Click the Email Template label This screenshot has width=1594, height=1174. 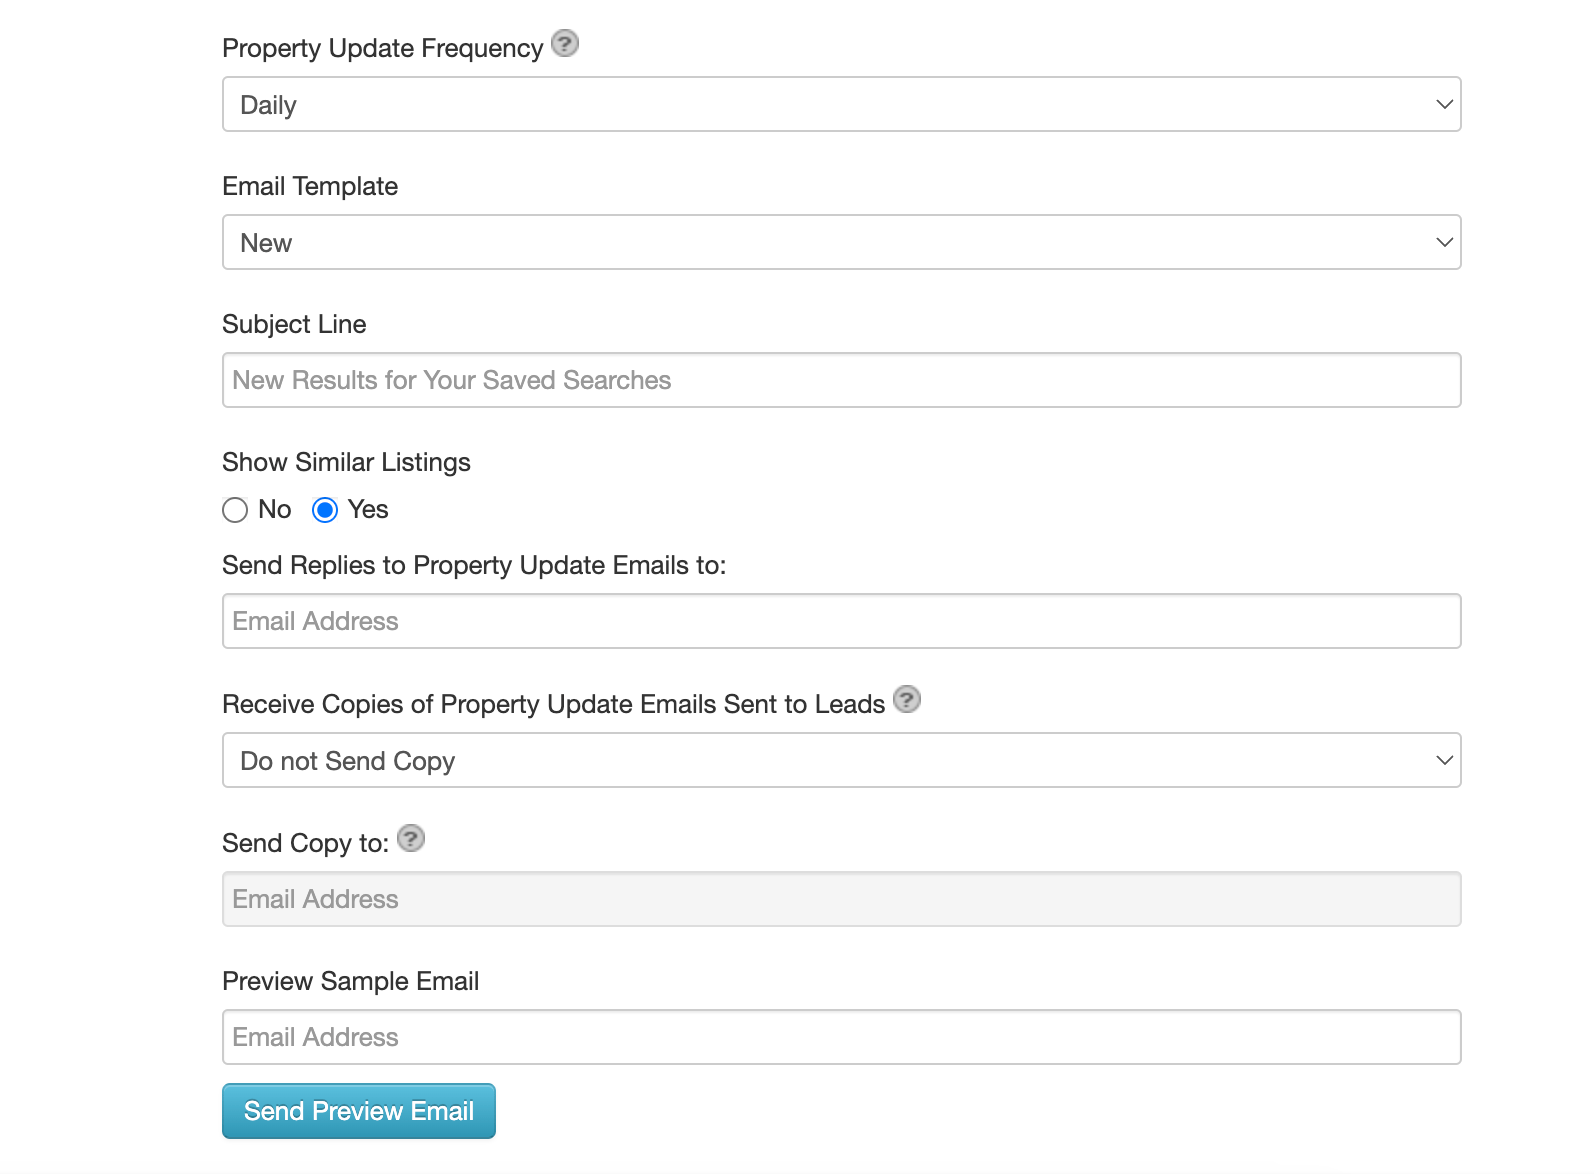click(x=310, y=186)
